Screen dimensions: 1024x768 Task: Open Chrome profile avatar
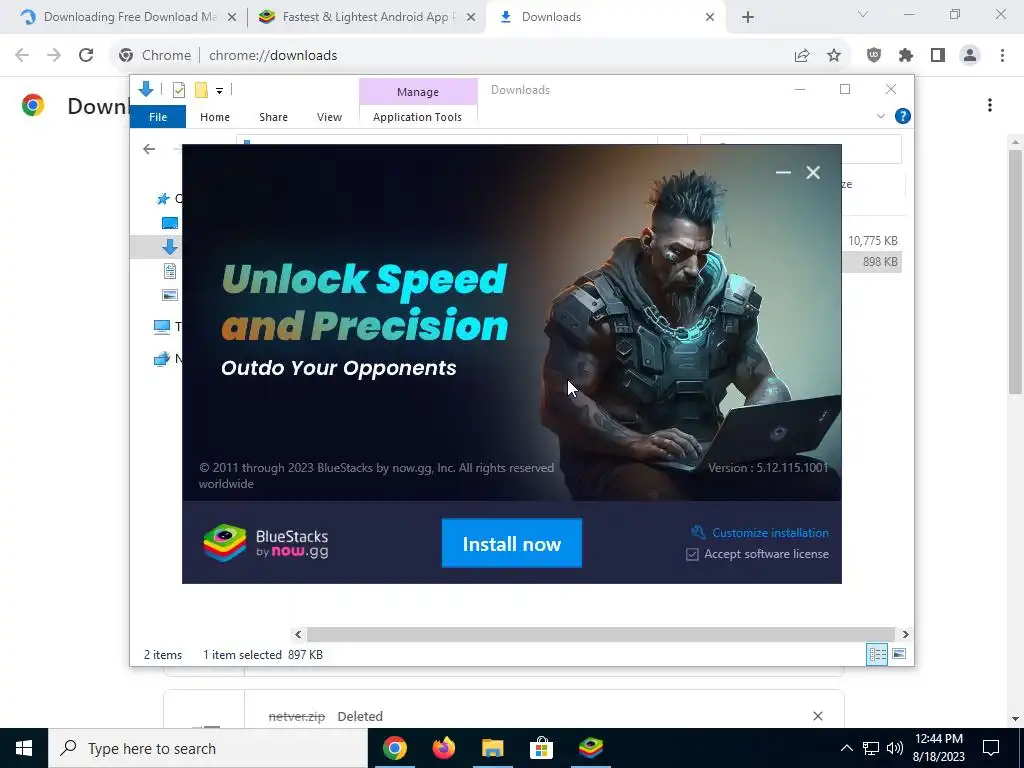(x=970, y=56)
